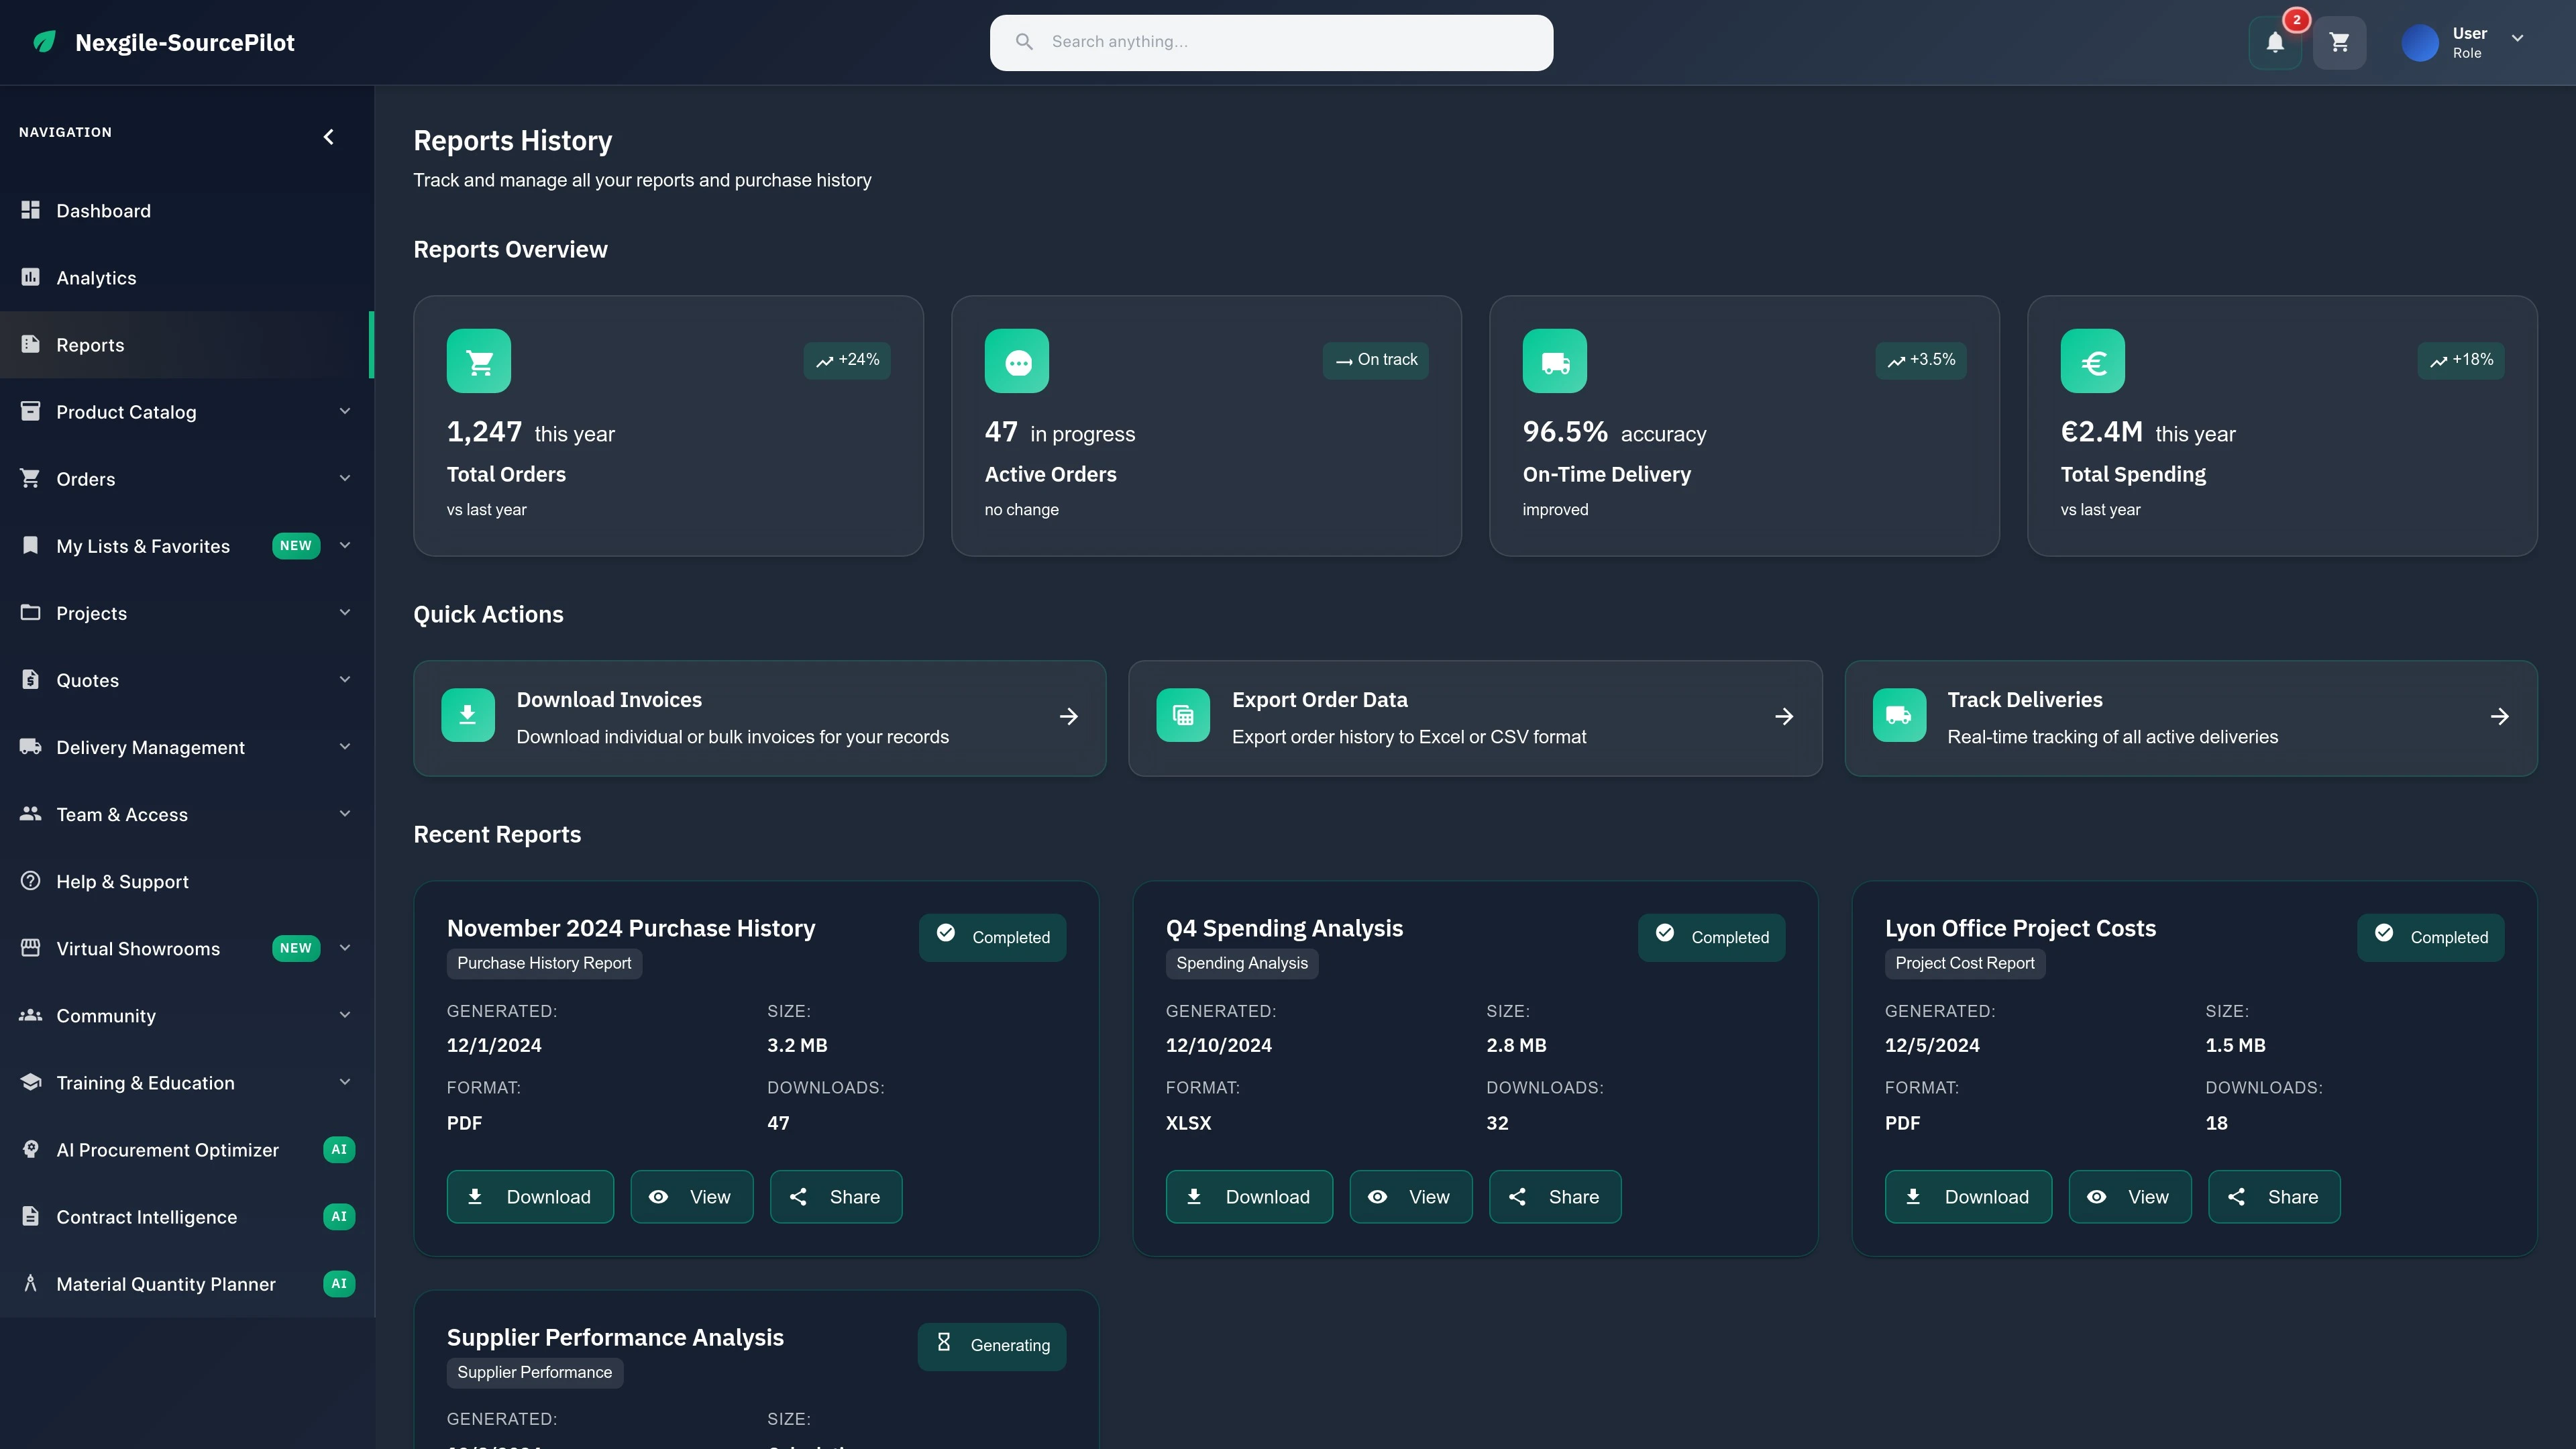Click the Nexgile-SourcePilot leaf logo
This screenshot has width=2576, height=1449.
click(44, 42)
